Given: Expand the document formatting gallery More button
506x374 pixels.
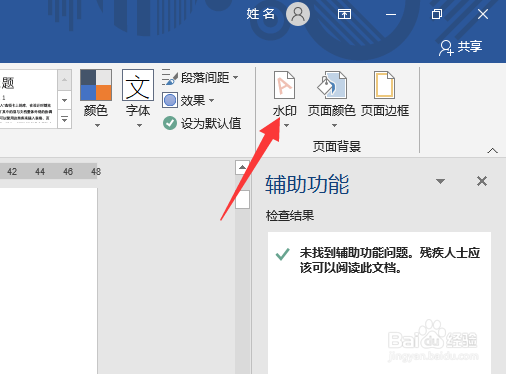Looking at the screenshot, I should coord(65,119).
